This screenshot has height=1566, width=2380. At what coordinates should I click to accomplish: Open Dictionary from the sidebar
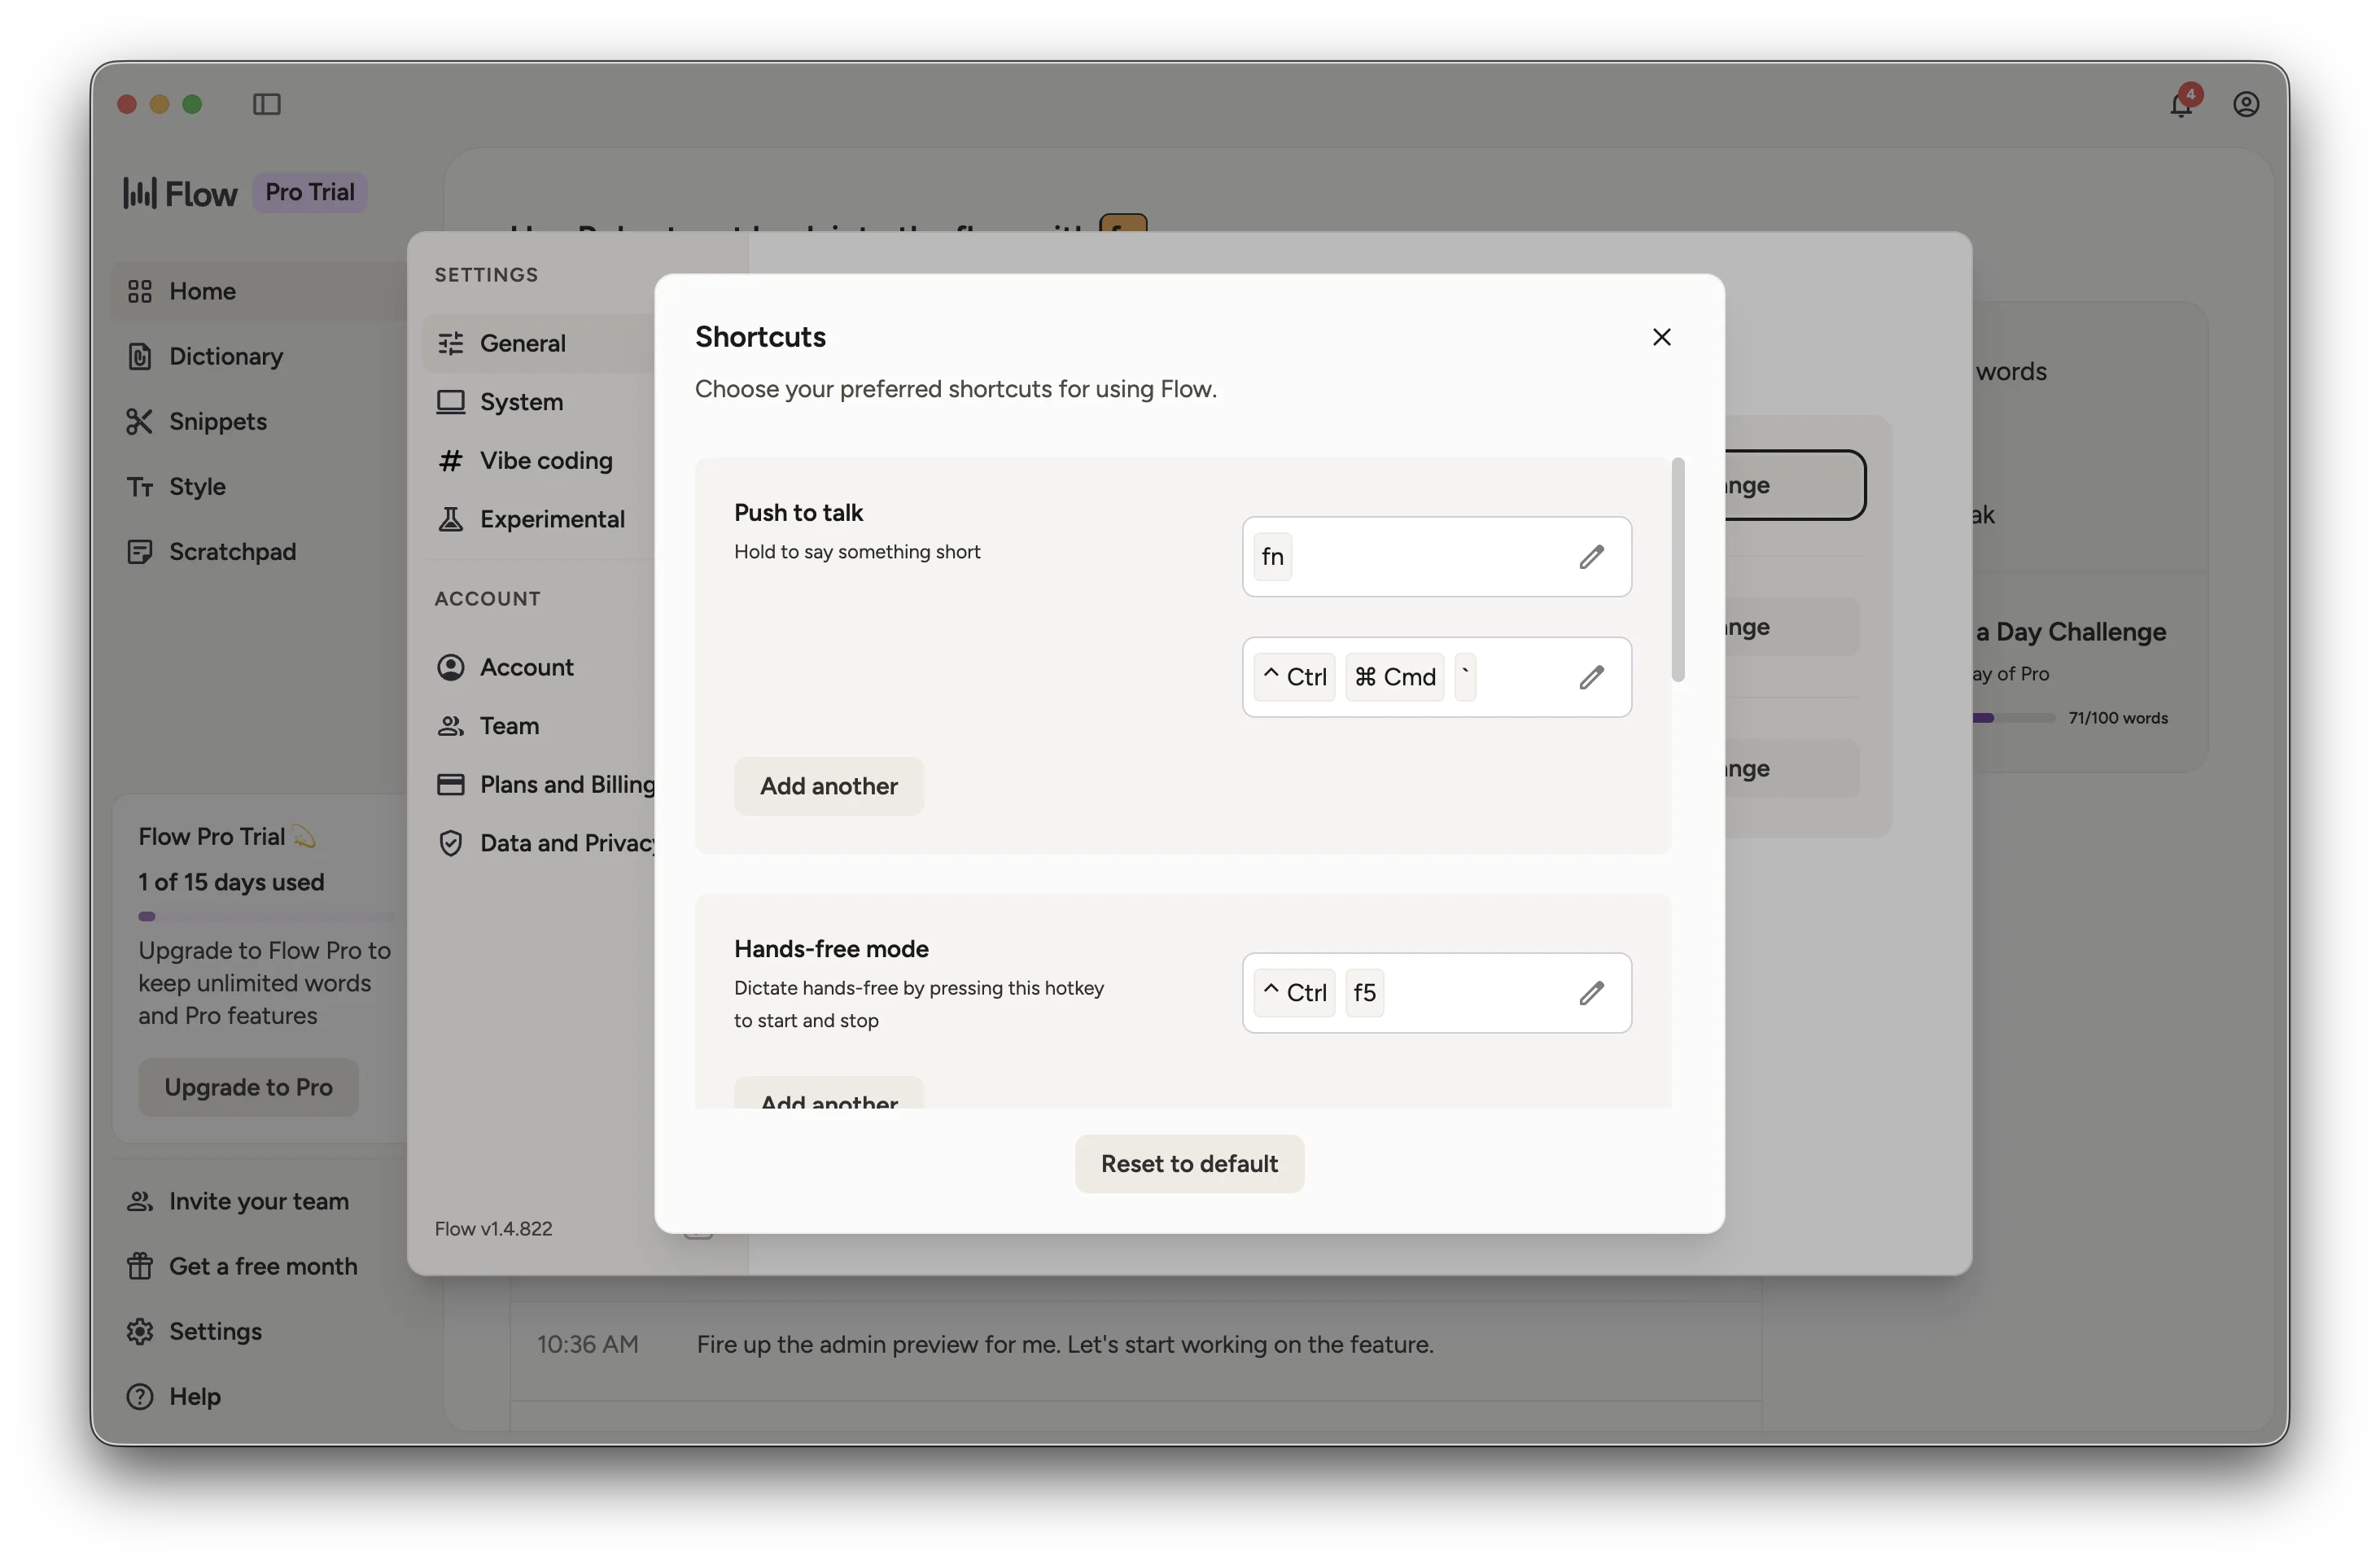click(x=225, y=356)
